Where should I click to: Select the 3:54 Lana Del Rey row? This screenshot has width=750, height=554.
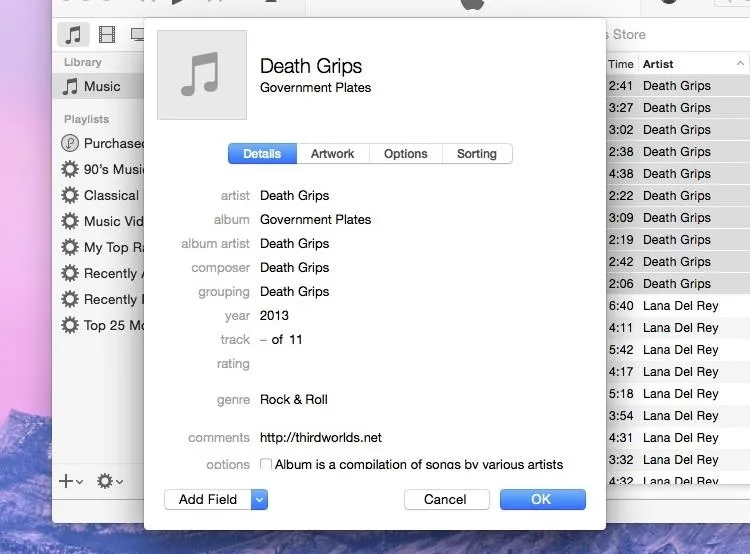click(x=678, y=416)
